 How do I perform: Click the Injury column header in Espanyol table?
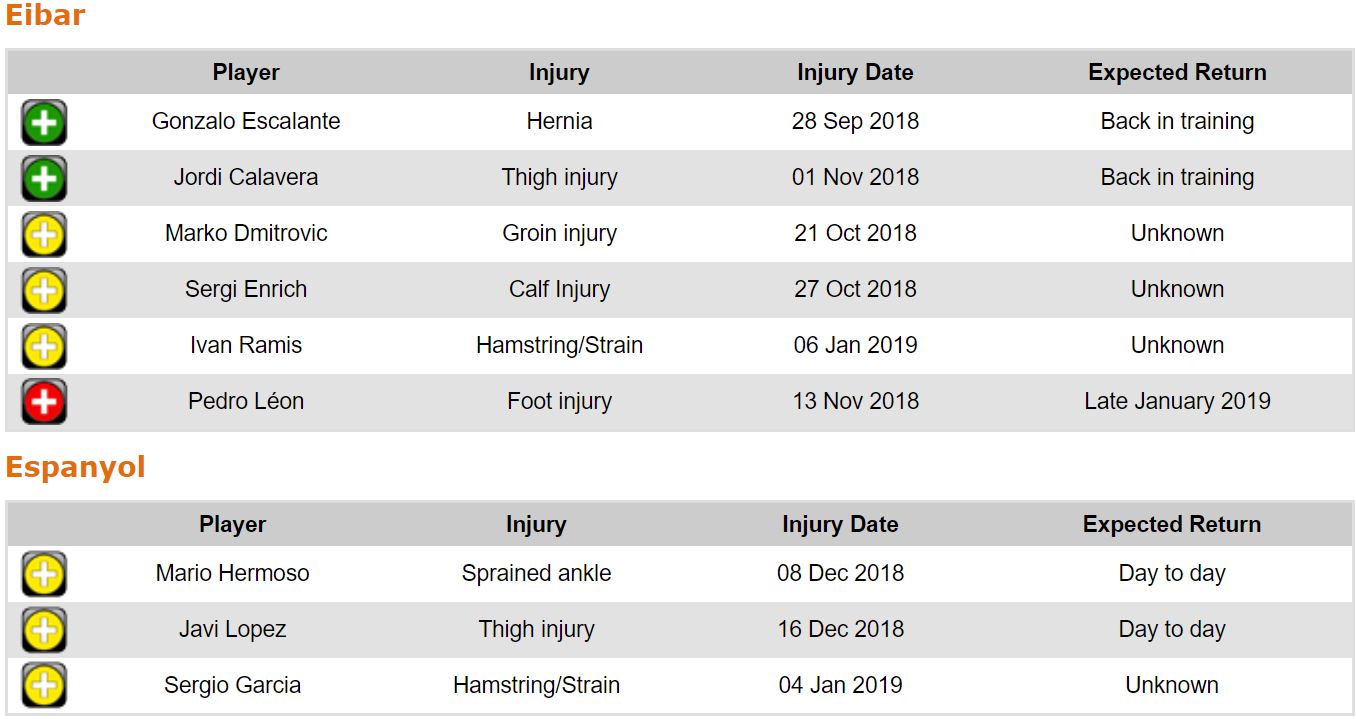[536, 525]
